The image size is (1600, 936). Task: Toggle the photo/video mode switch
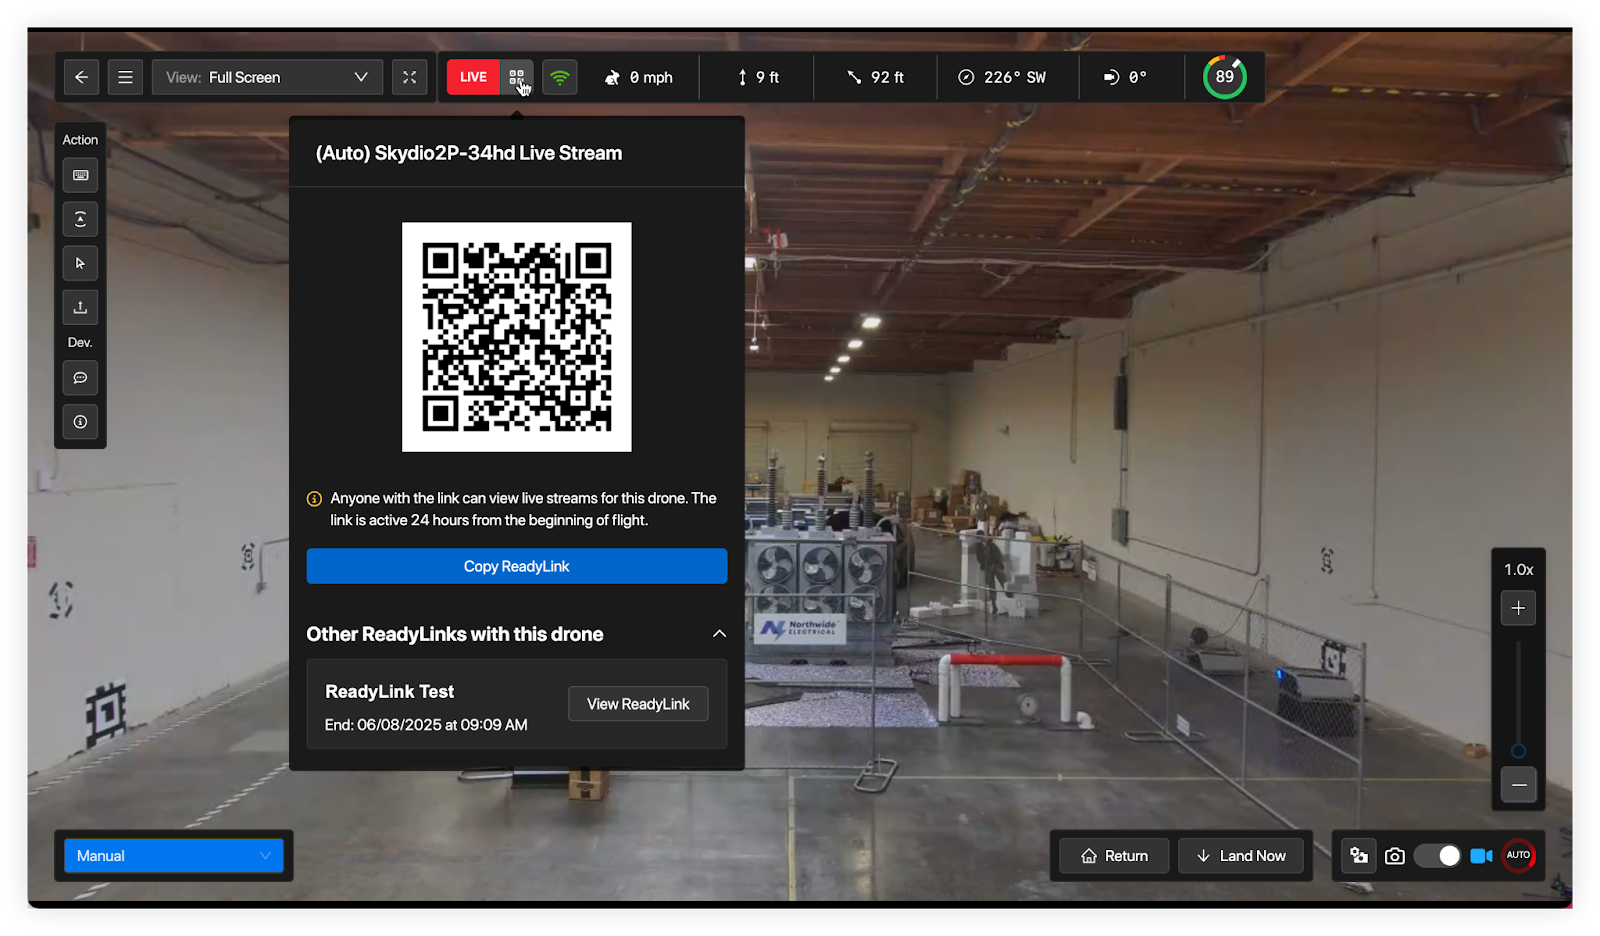(1437, 856)
